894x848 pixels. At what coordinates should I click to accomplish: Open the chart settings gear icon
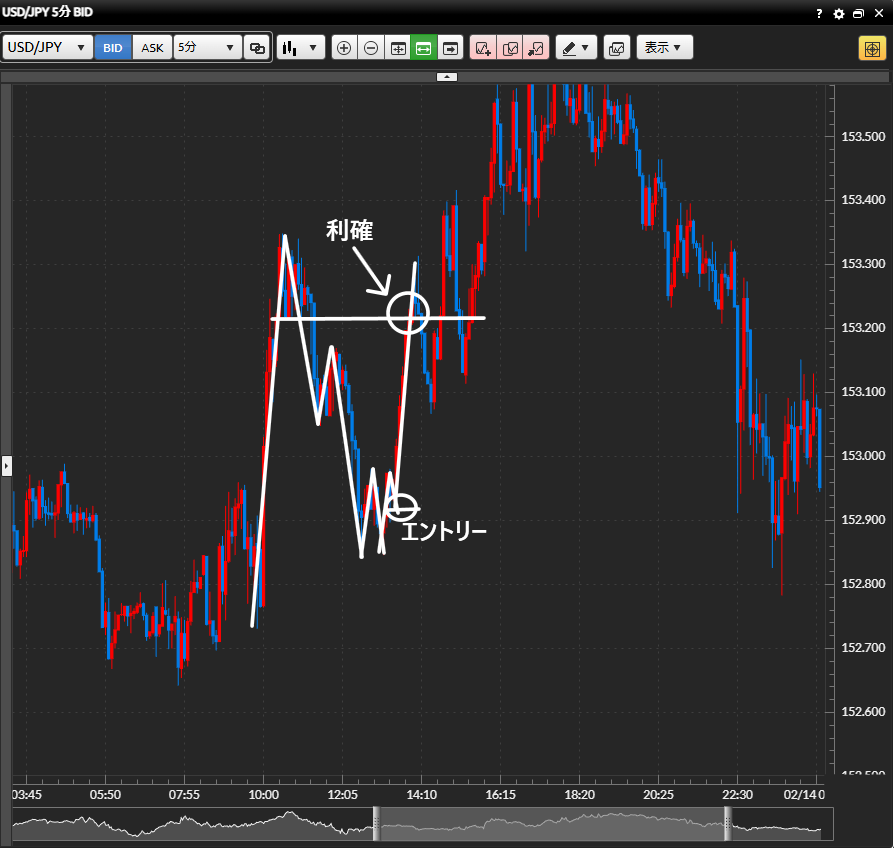[x=839, y=14]
